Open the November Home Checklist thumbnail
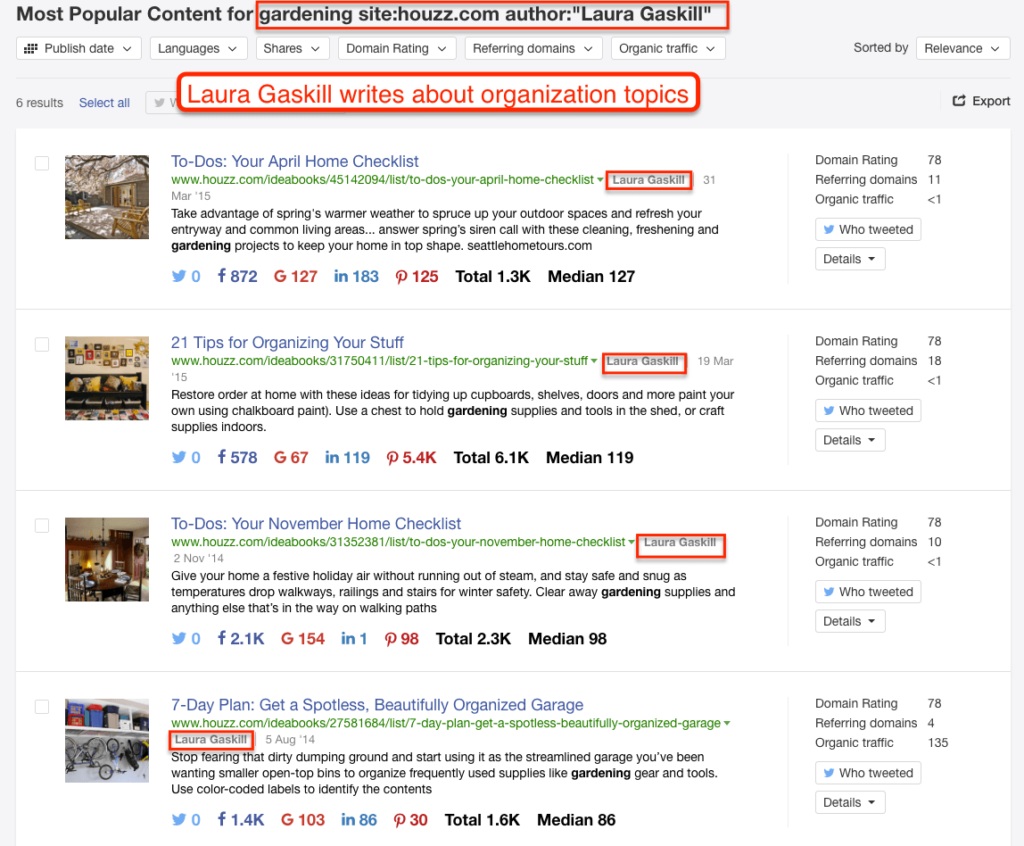 coord(107,559)
